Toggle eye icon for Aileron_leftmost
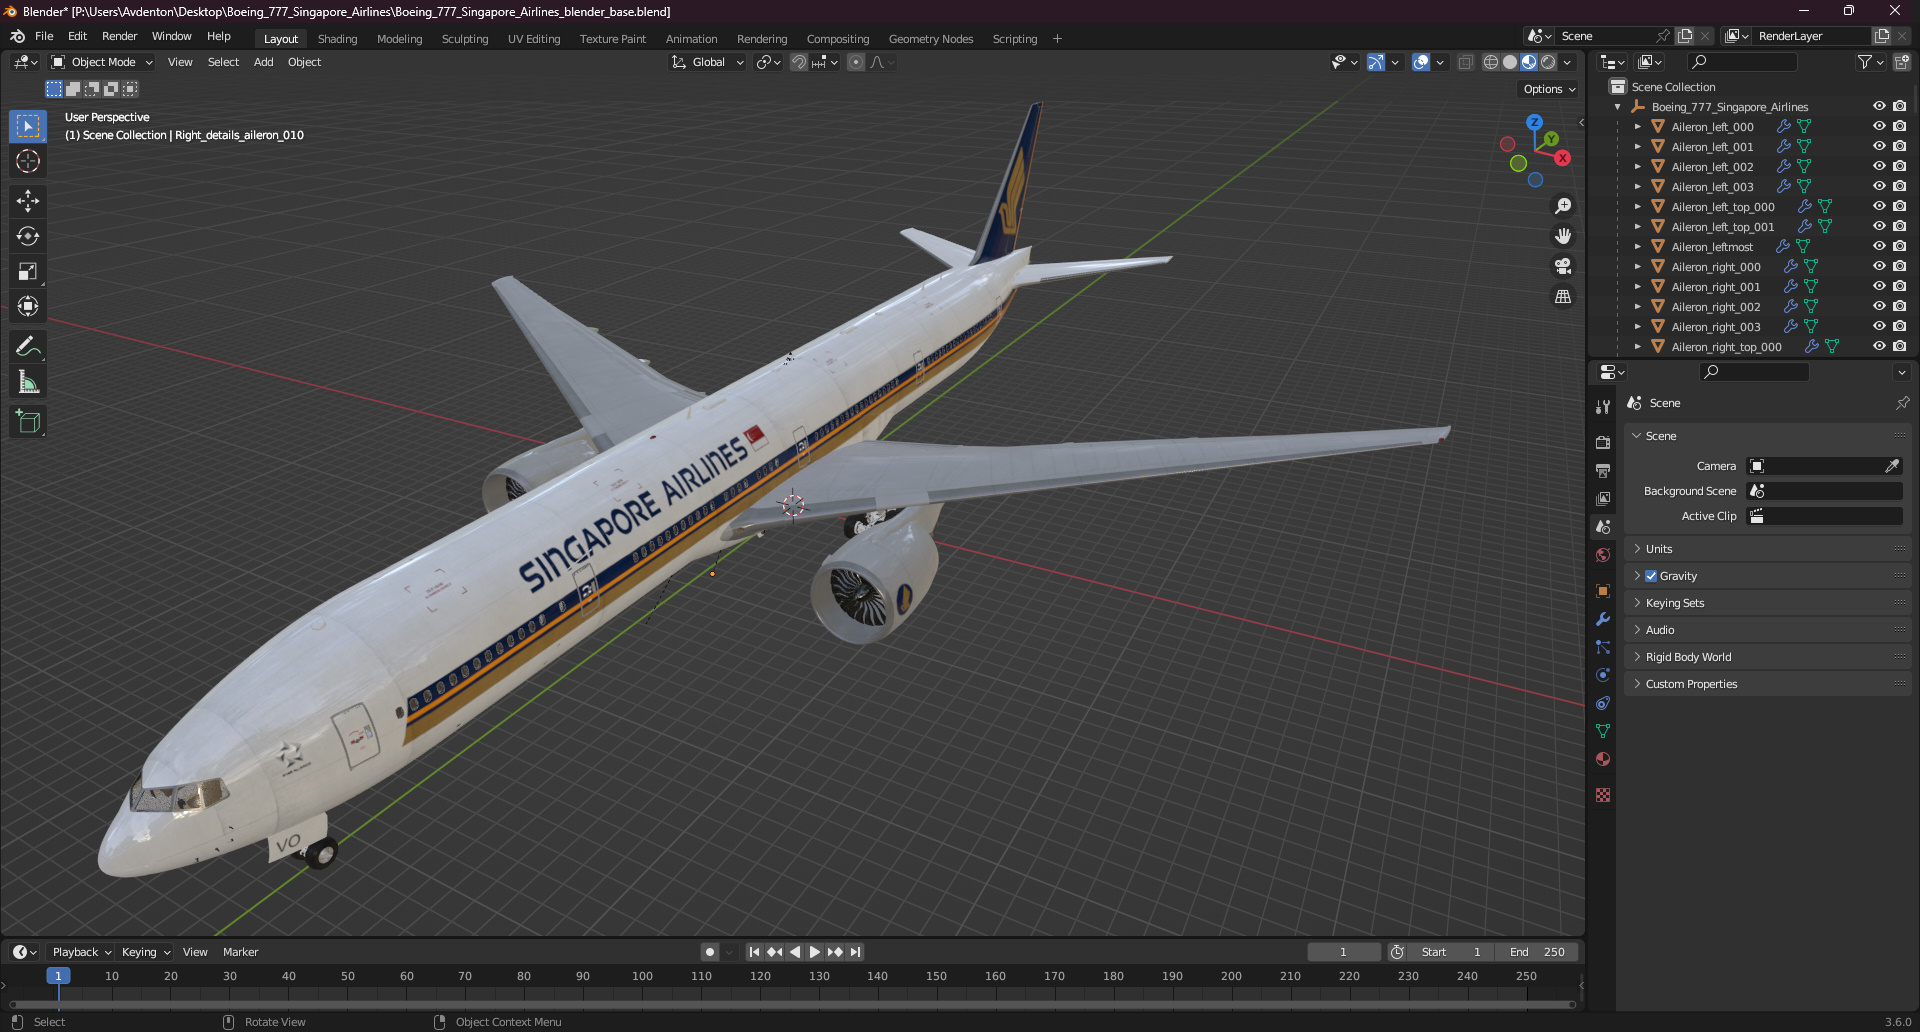Screen dimensions: 1920x1032 (1879, 246)
